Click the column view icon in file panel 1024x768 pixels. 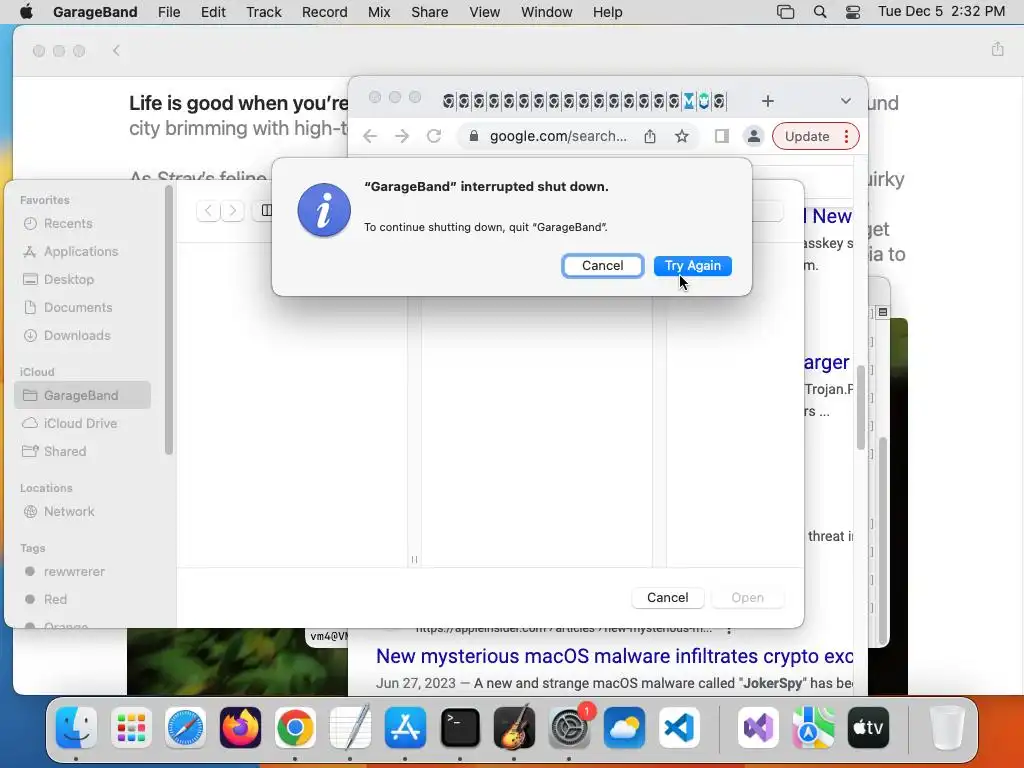tap(266, 210)
